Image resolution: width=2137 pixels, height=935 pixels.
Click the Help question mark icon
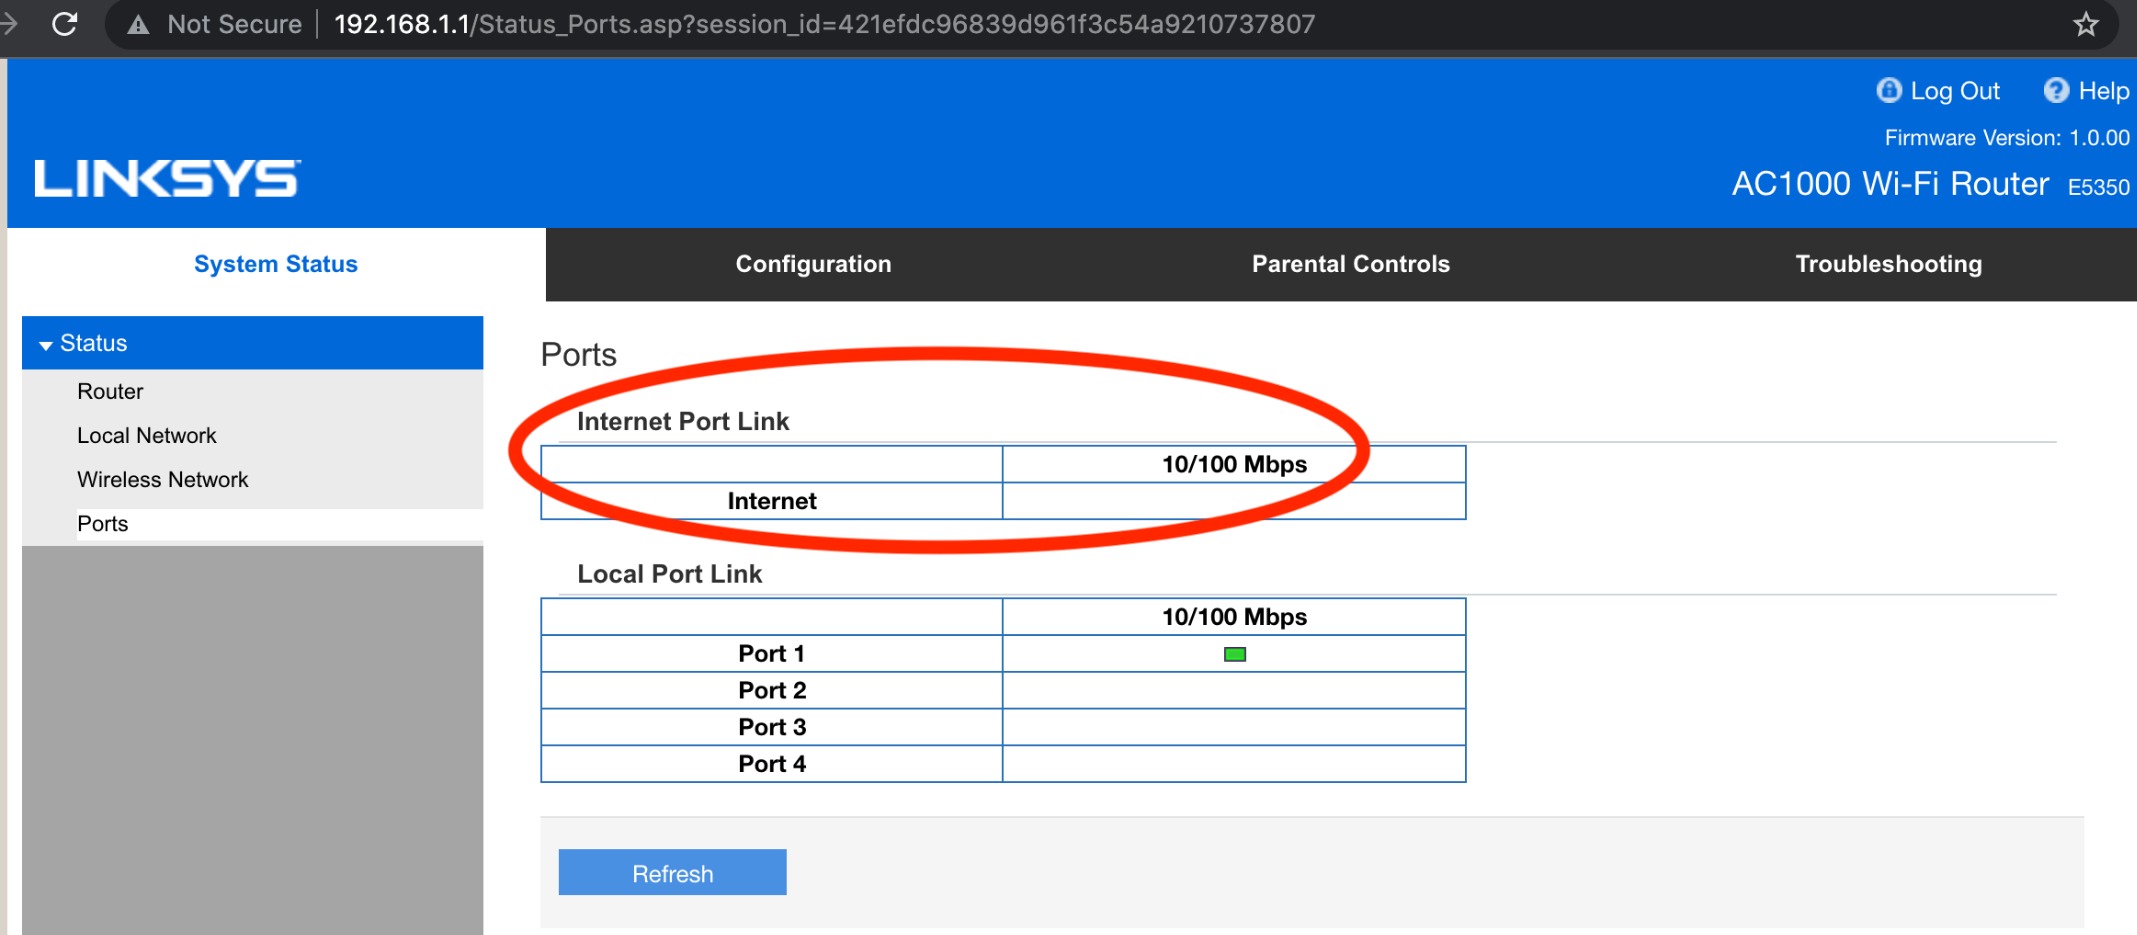2056,91
